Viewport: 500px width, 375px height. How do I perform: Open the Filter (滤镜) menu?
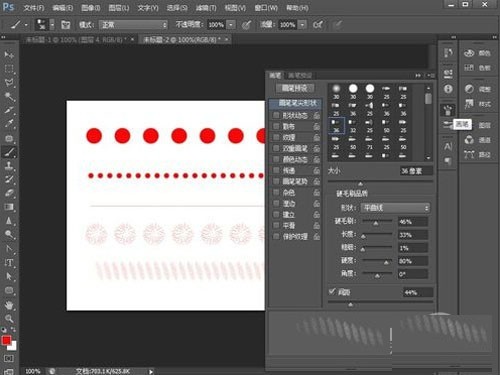(206, 8)
